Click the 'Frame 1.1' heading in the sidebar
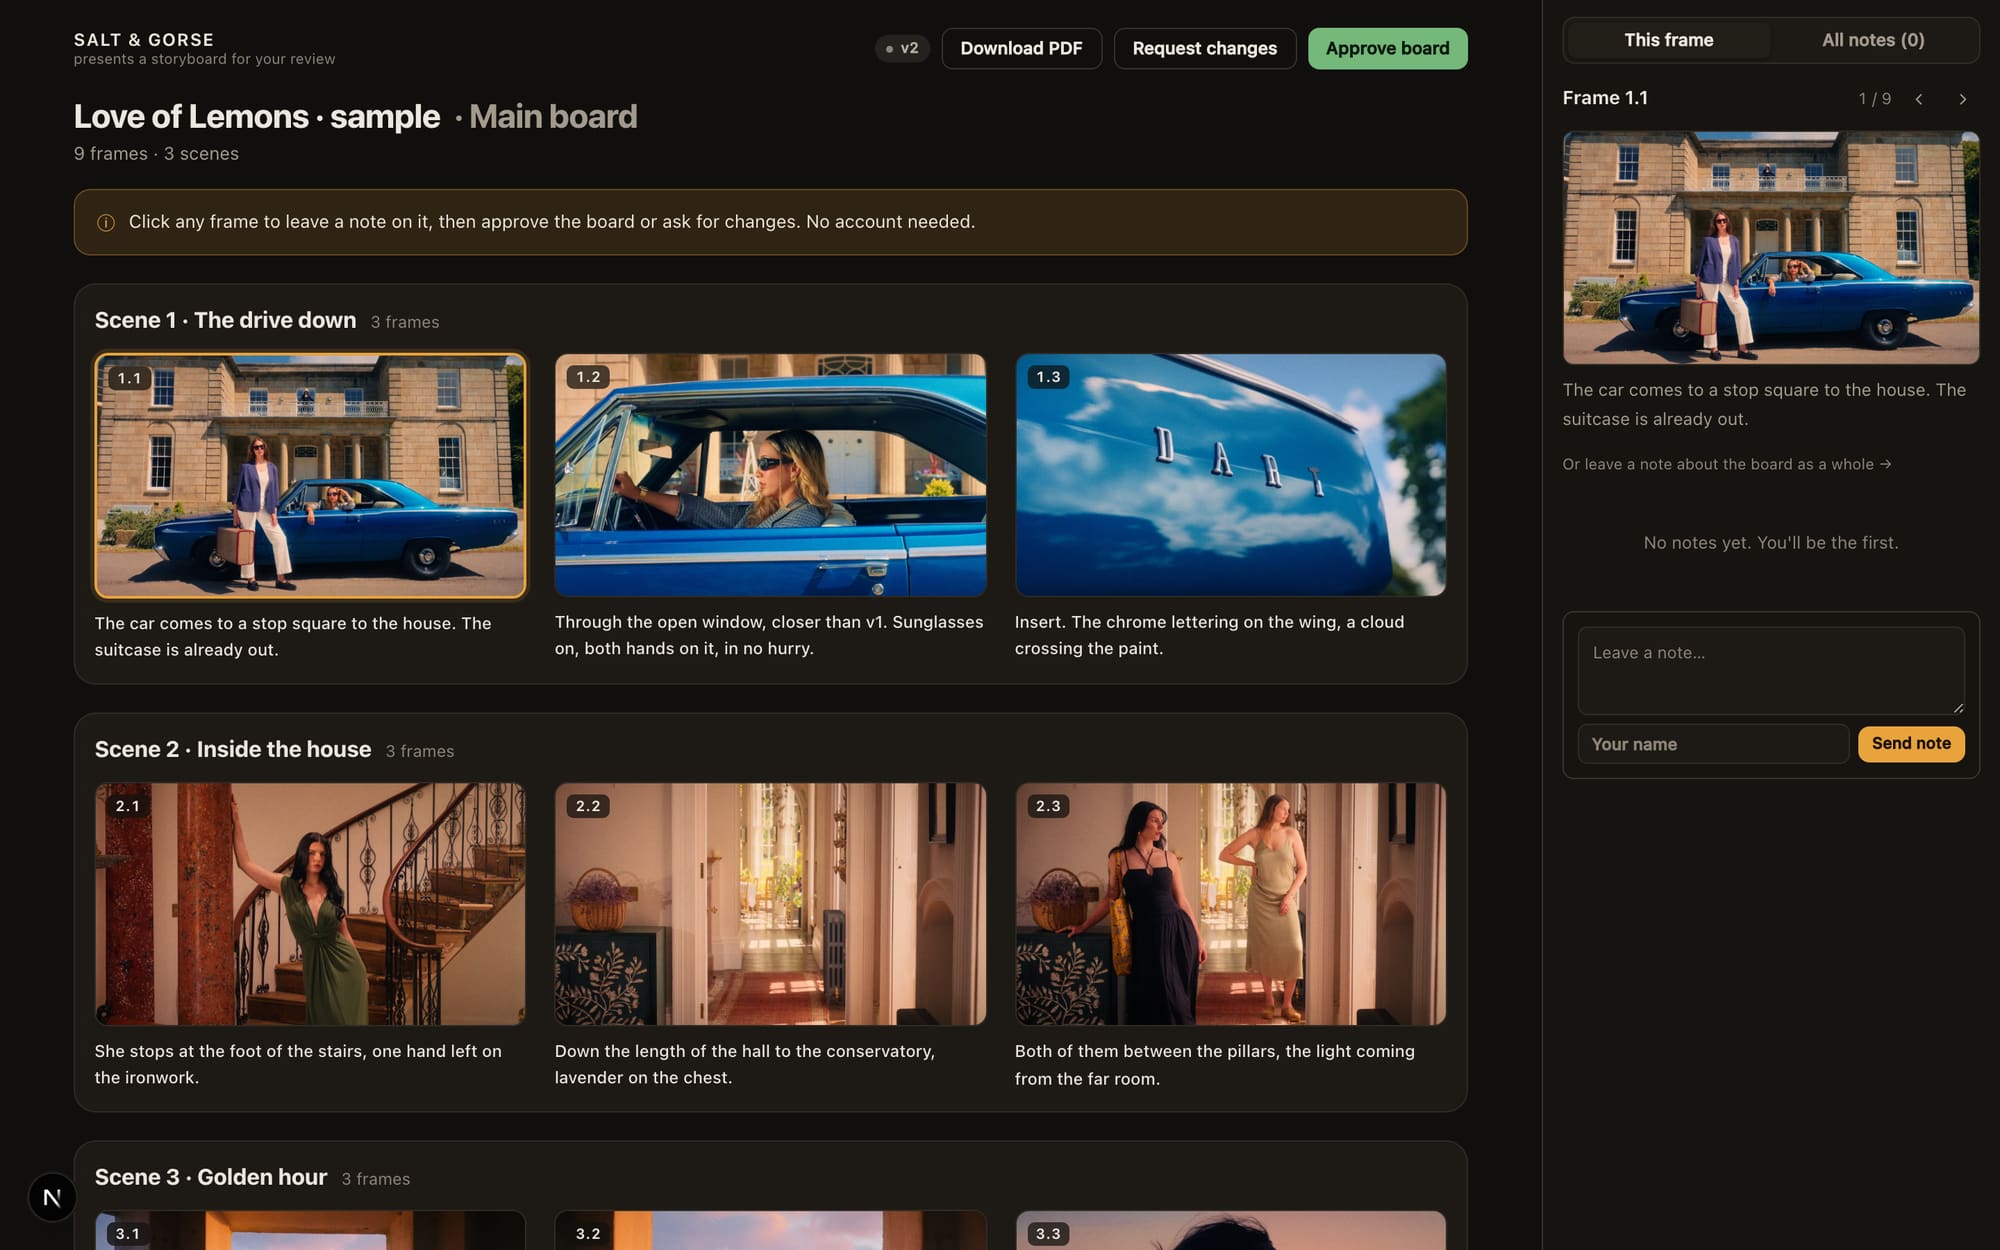 [x=1605, y=98]
